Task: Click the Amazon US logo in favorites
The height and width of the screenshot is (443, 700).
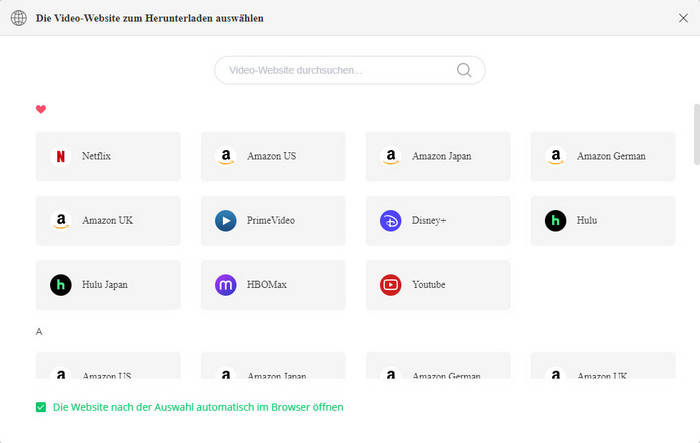Action: (226, 156)
